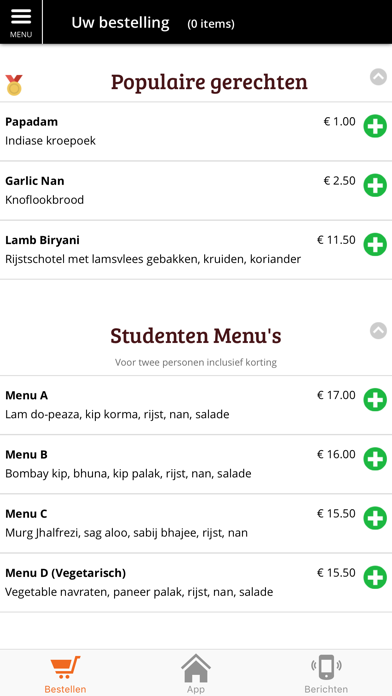Collapse the Studenten Menu's section

tap(378, 330)
